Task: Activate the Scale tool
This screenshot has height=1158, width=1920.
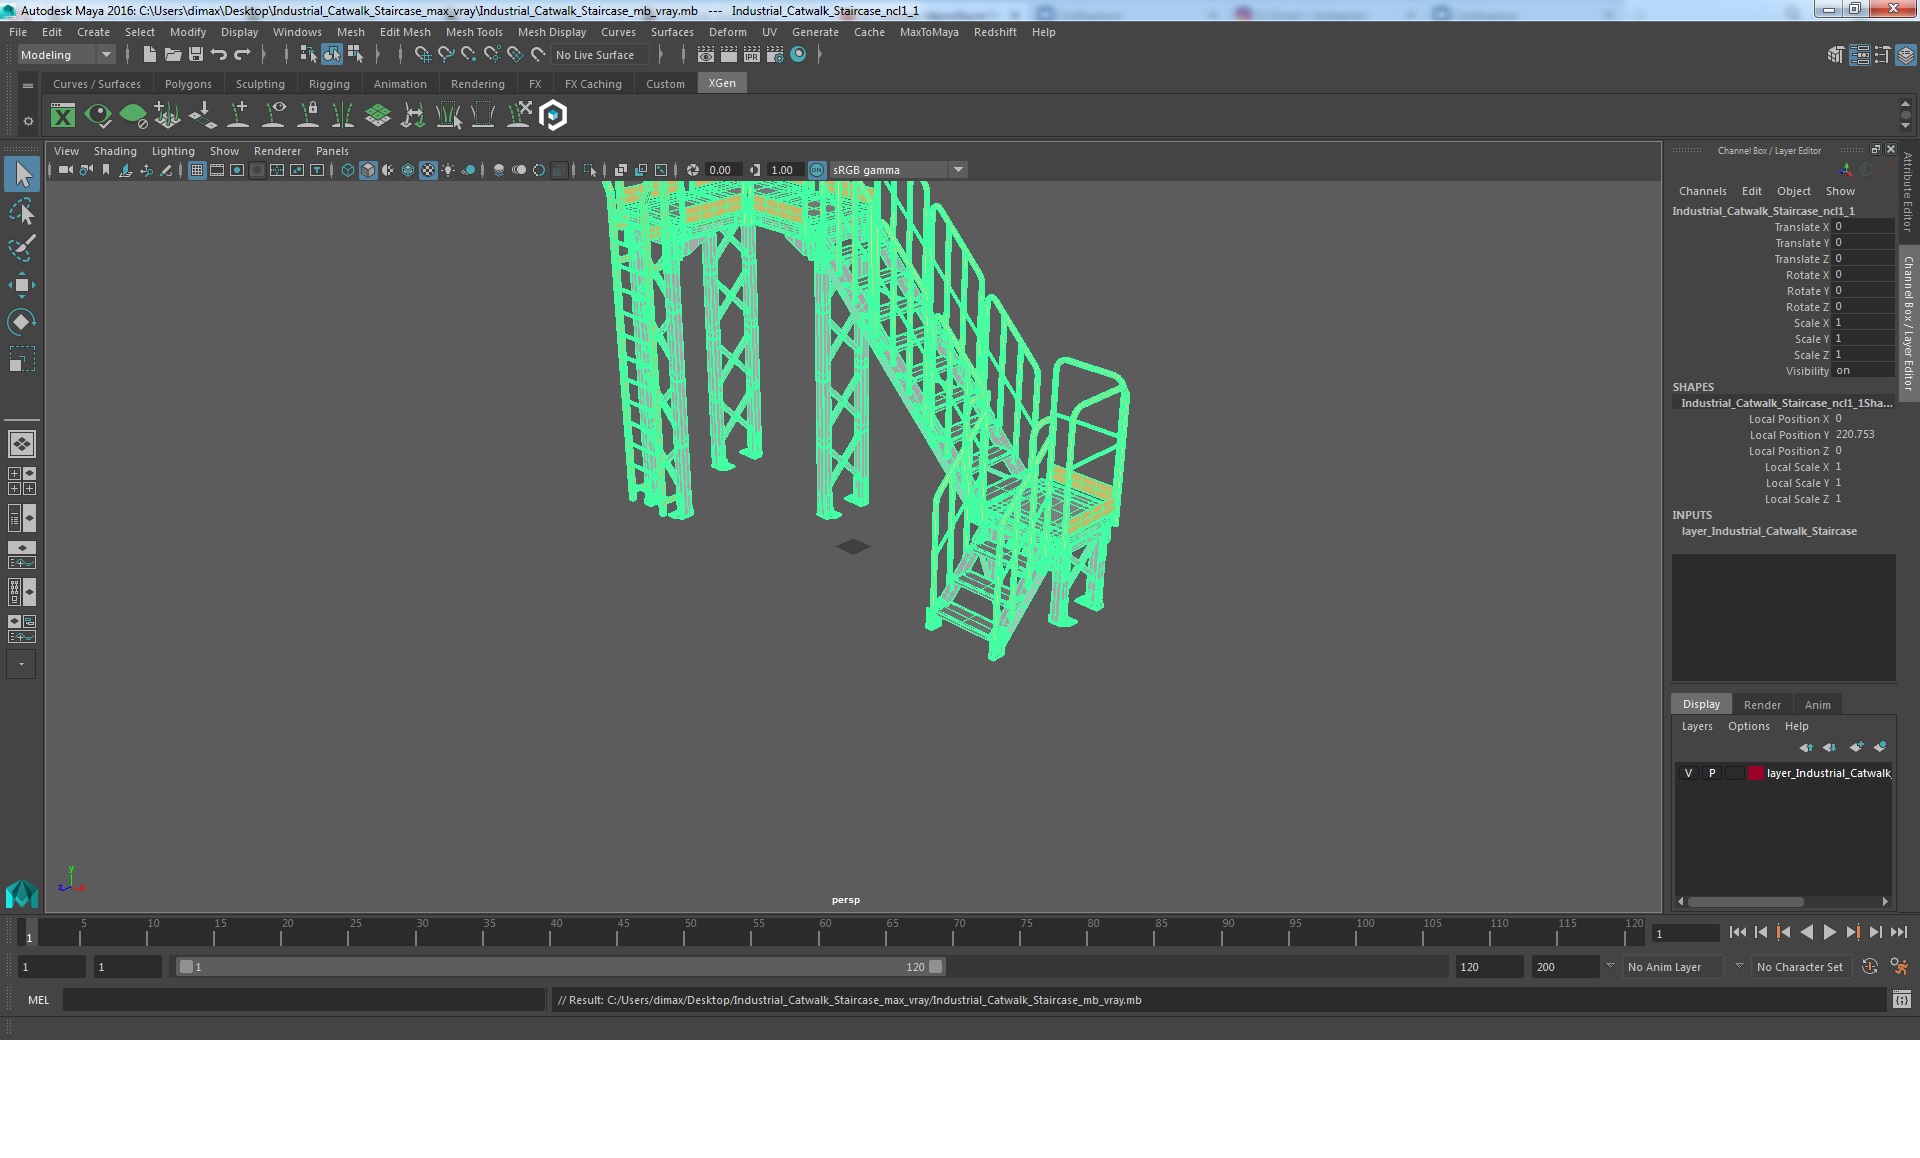Action: [x=21, y=359]
